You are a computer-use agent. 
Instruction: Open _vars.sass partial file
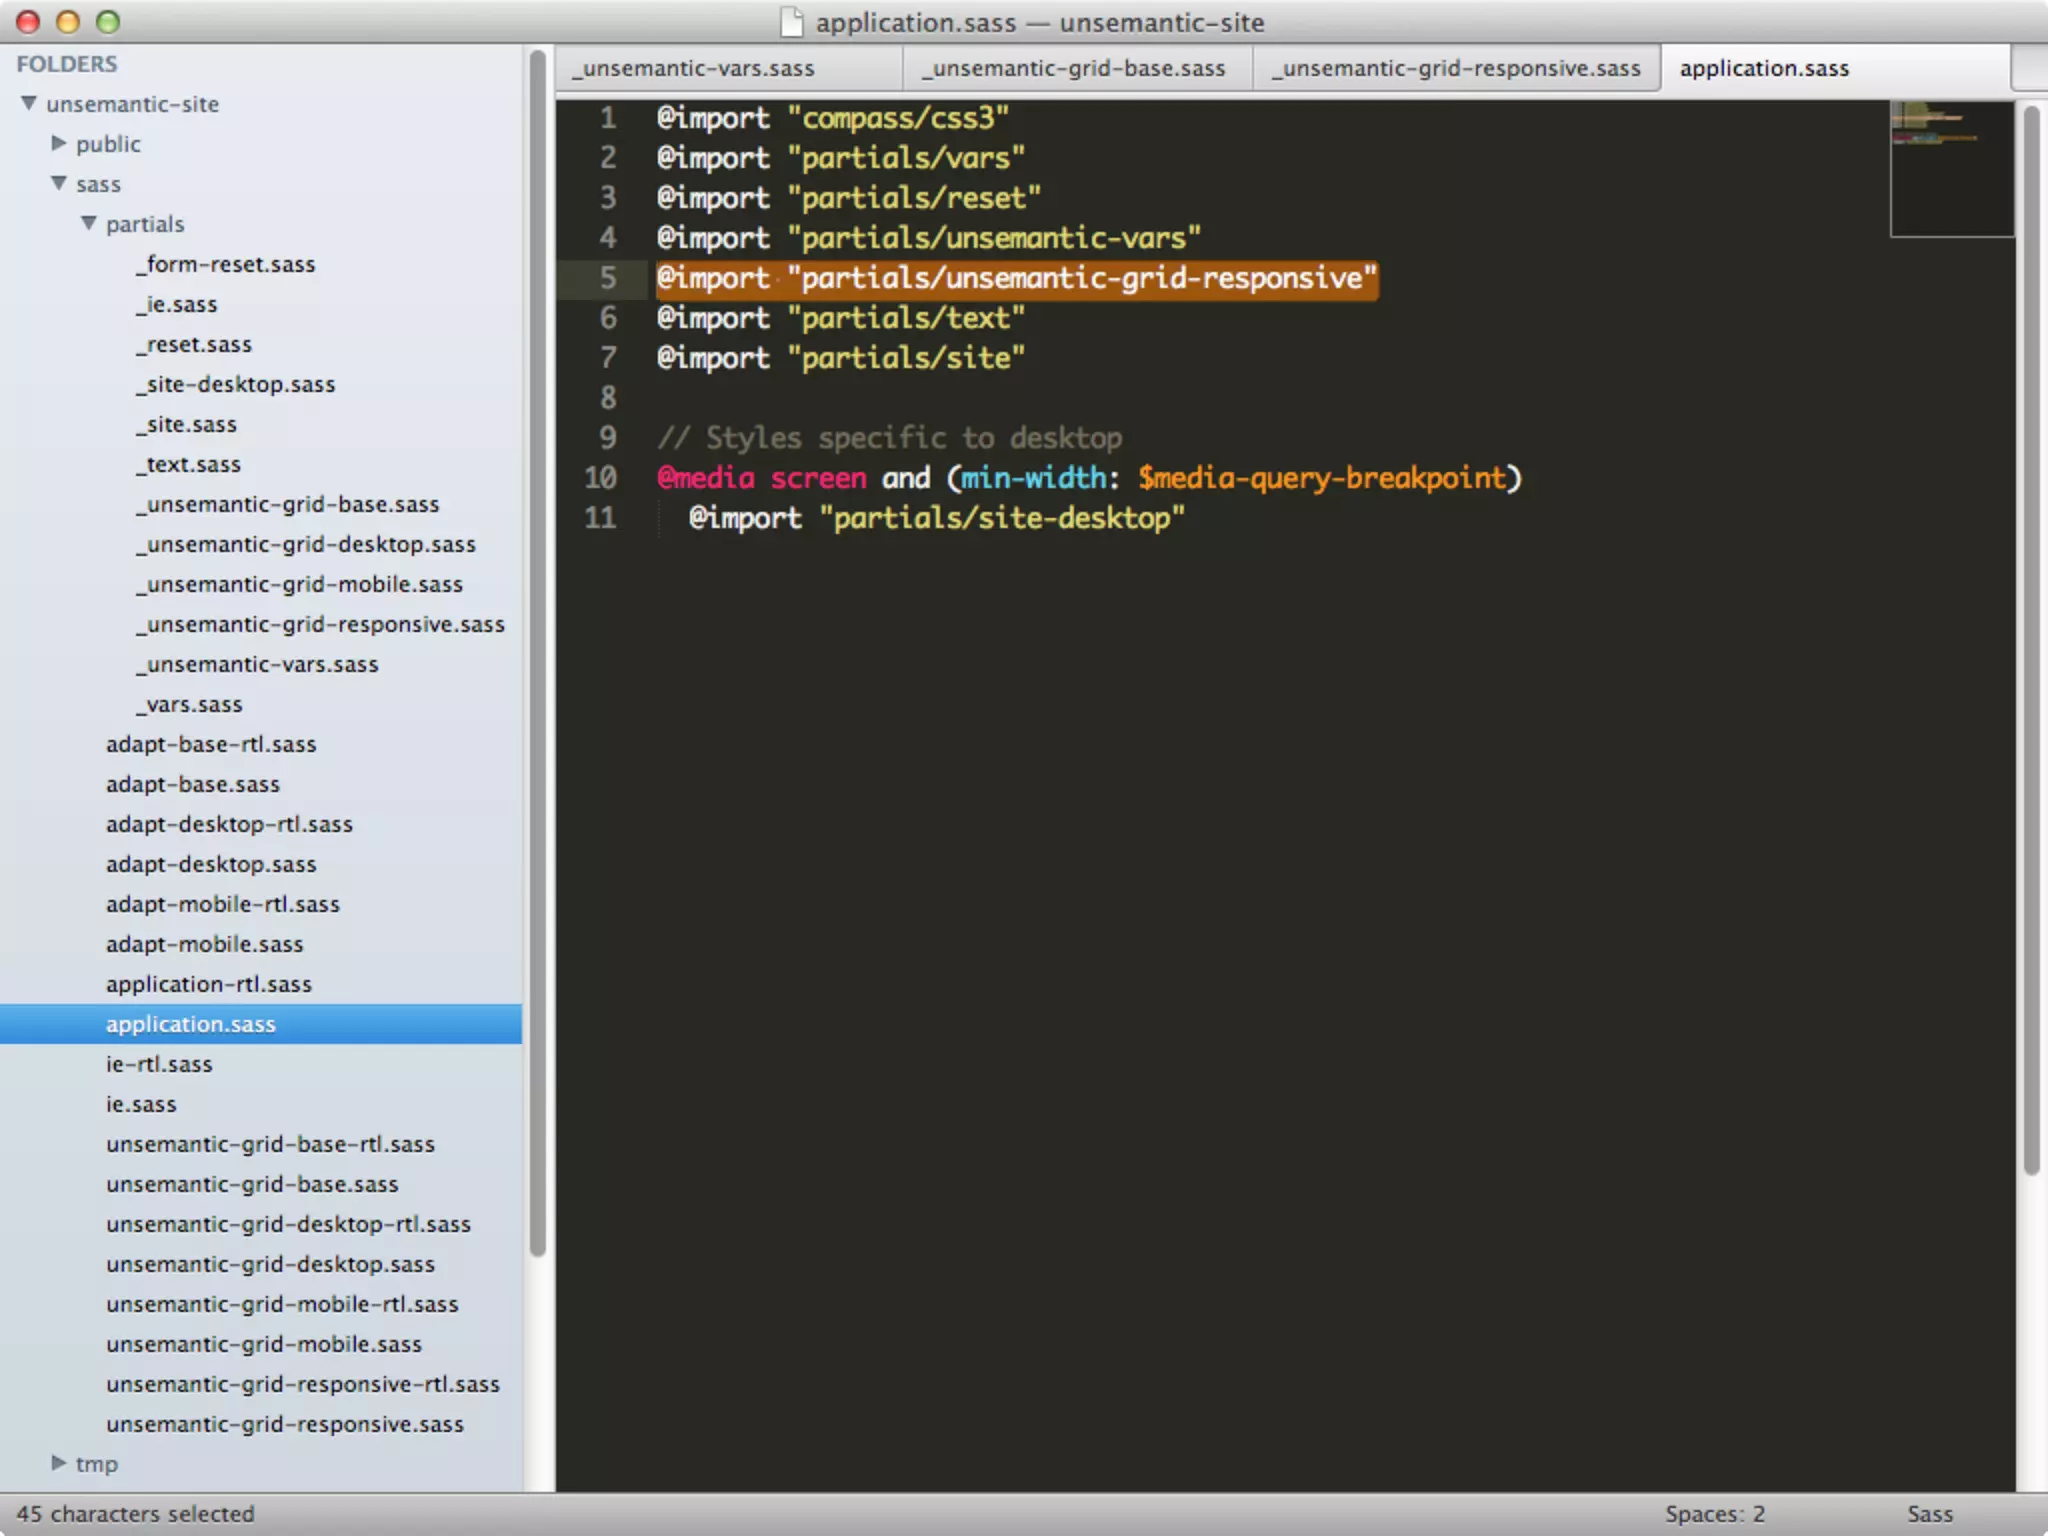tap(190, 704)
